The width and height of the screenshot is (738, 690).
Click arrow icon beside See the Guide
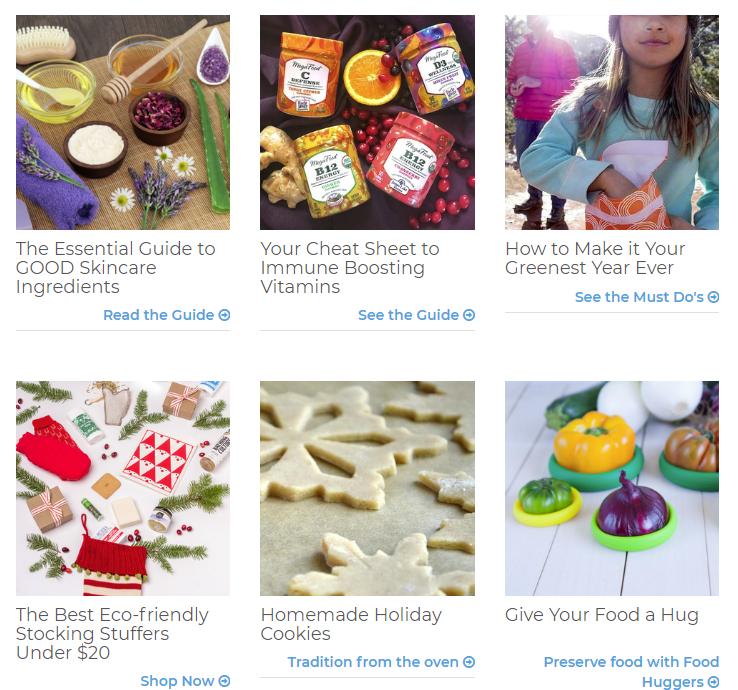coord(469,315)
